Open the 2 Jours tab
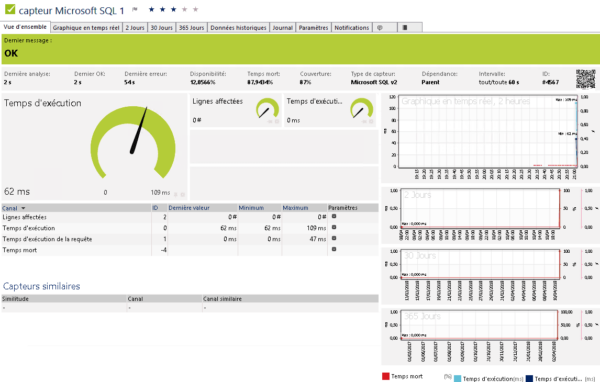The width and height of the screenshot is (600, 382). click(135, 28)
